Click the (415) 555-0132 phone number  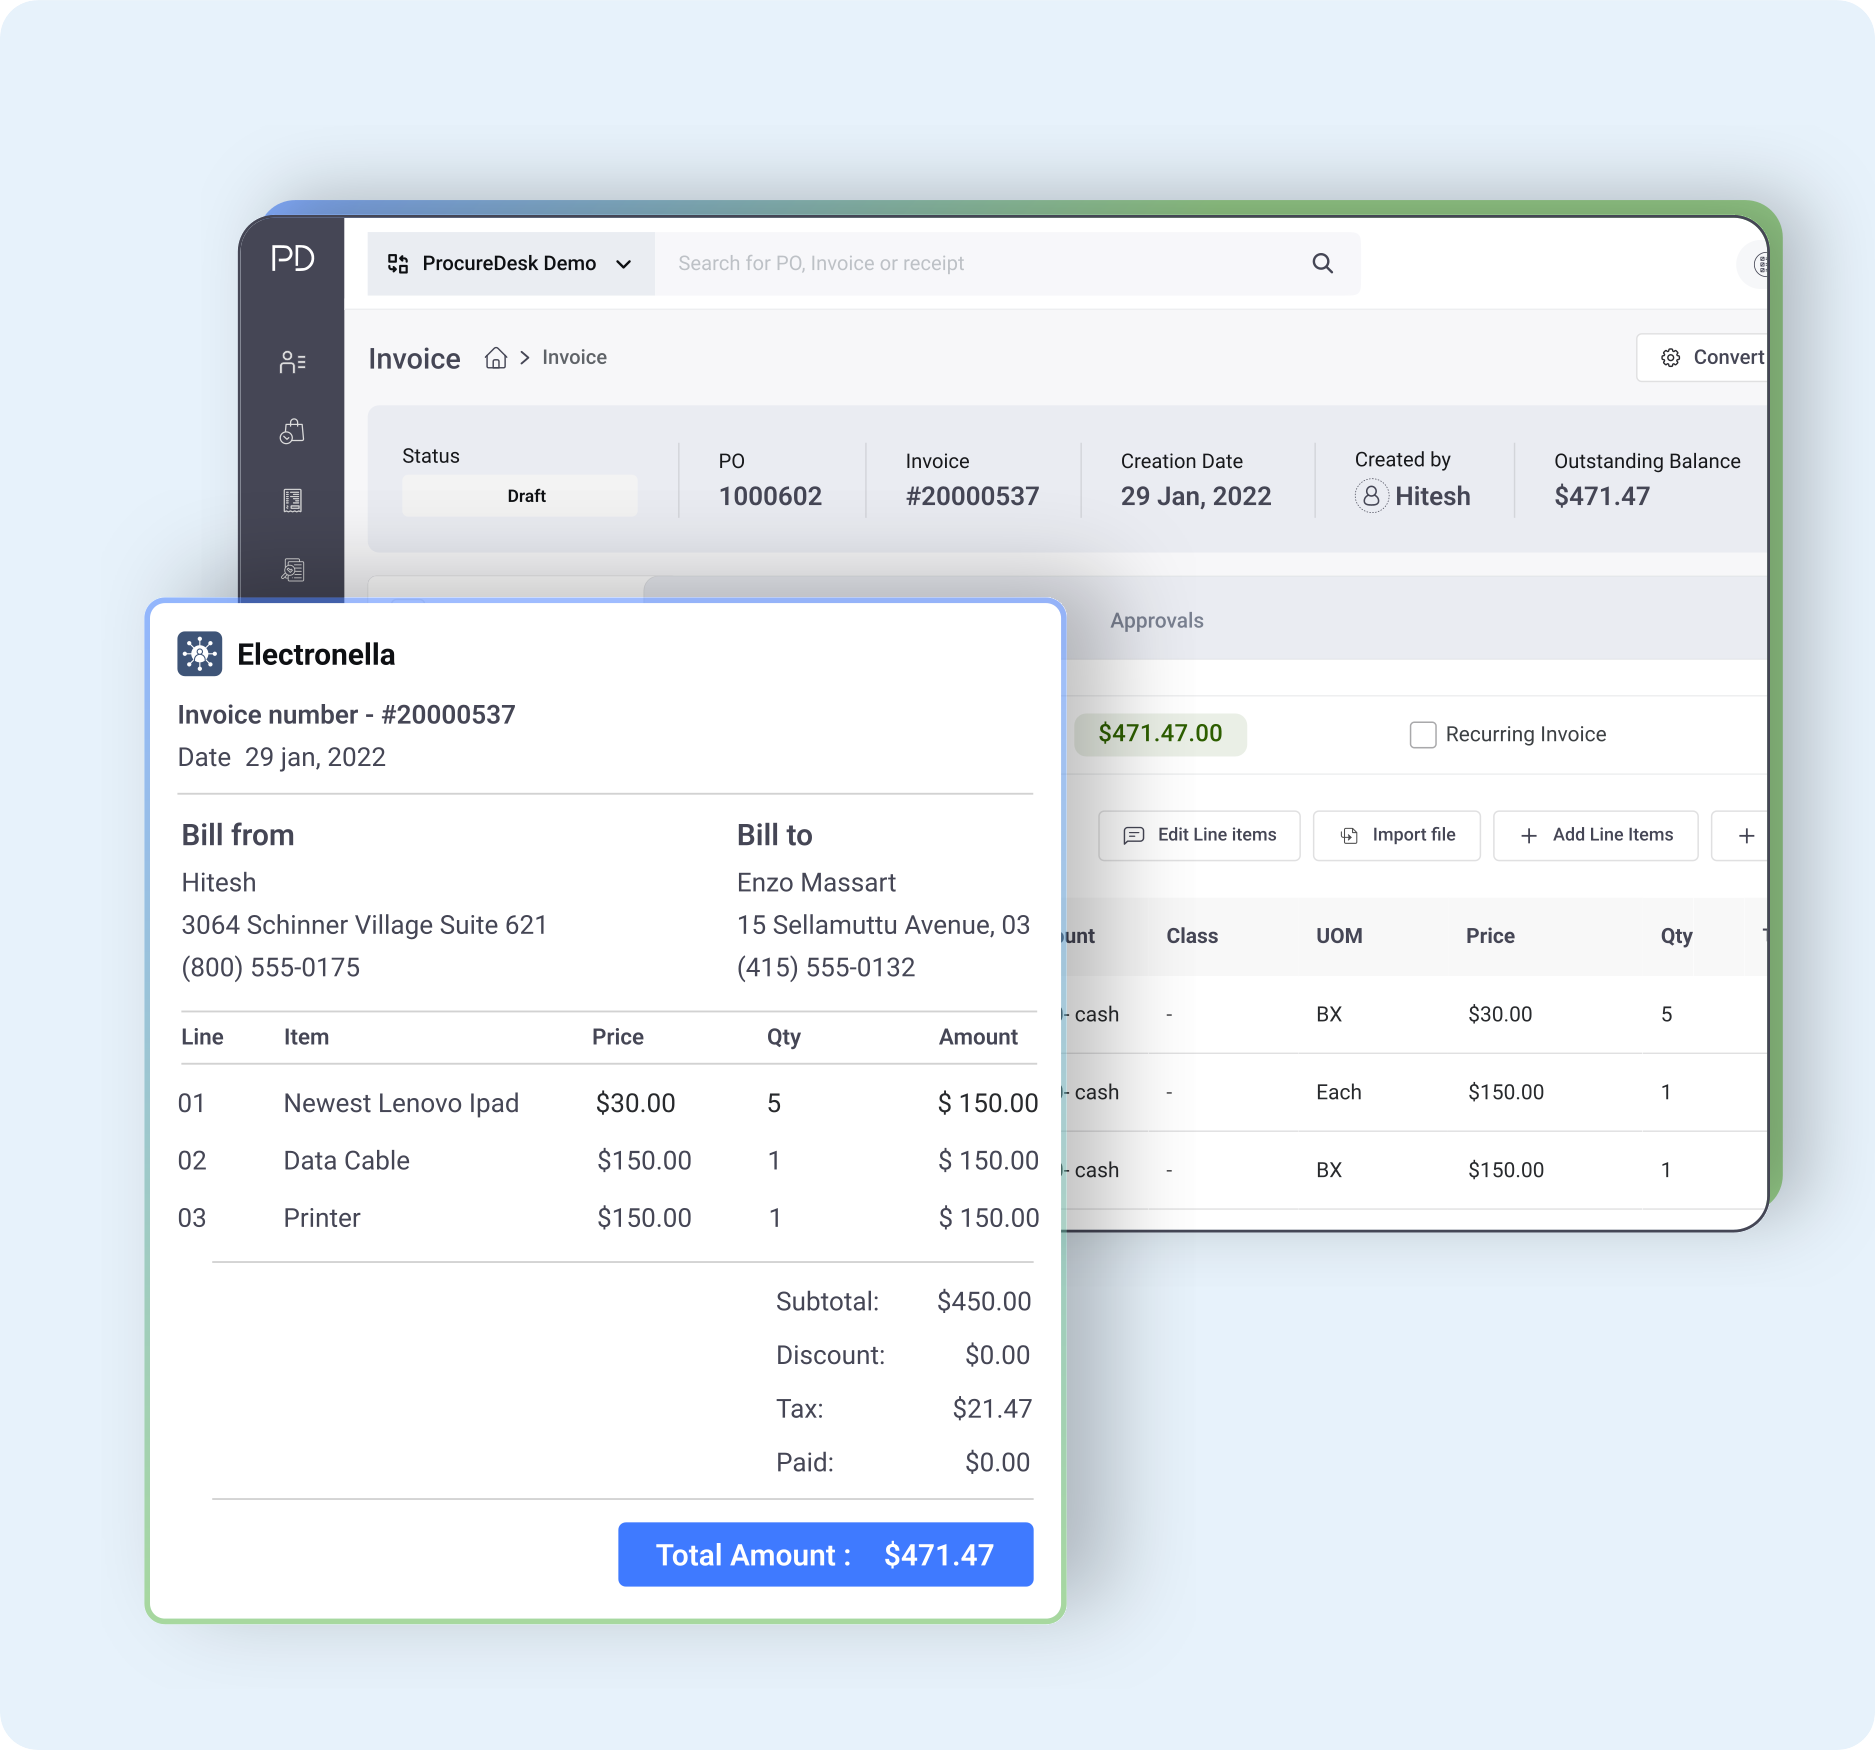826,968
